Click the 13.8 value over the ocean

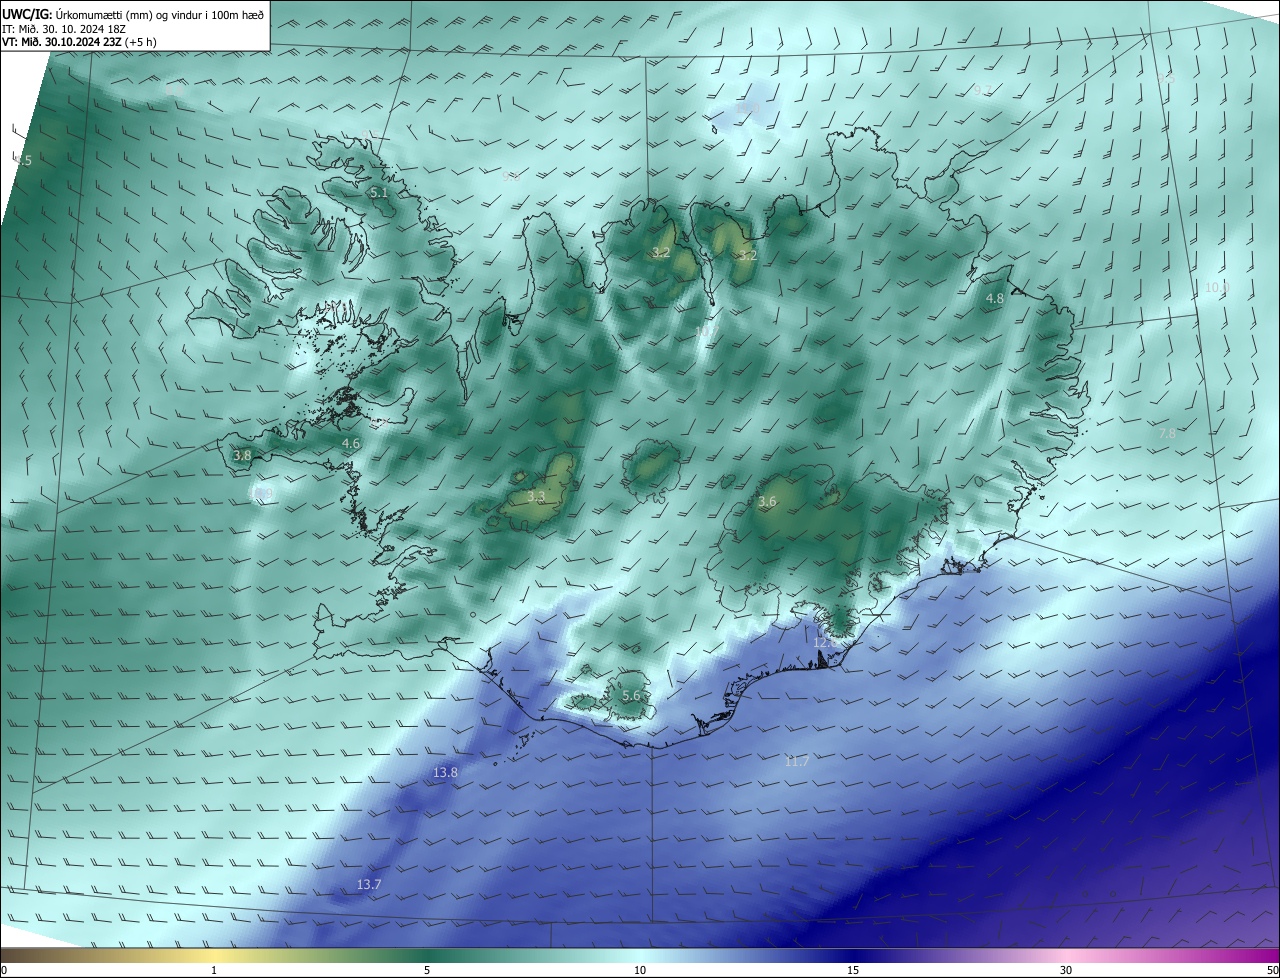tap(445, 773)
